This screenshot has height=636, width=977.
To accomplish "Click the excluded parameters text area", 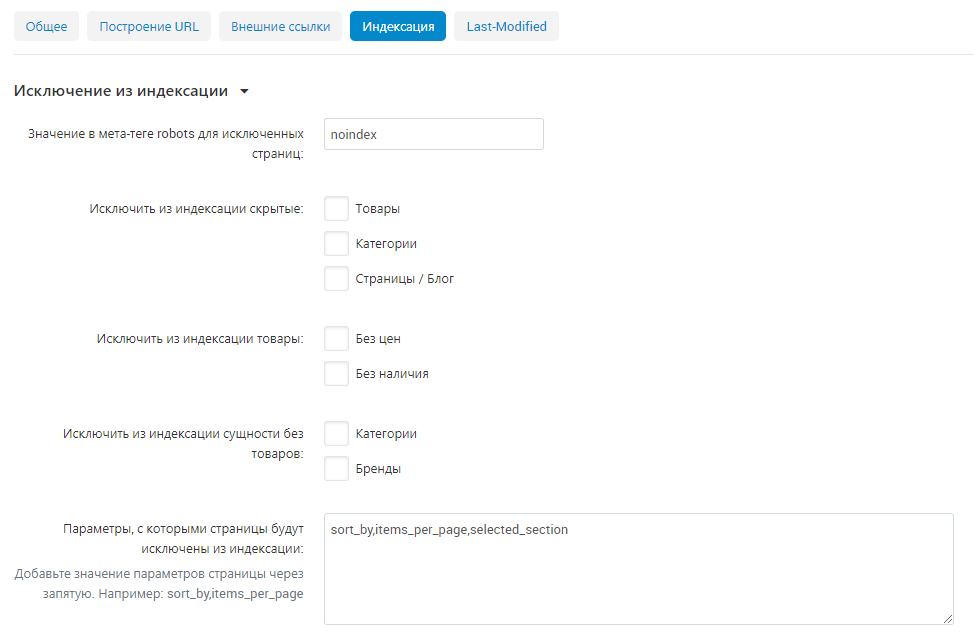I will [x=639, y=569].
